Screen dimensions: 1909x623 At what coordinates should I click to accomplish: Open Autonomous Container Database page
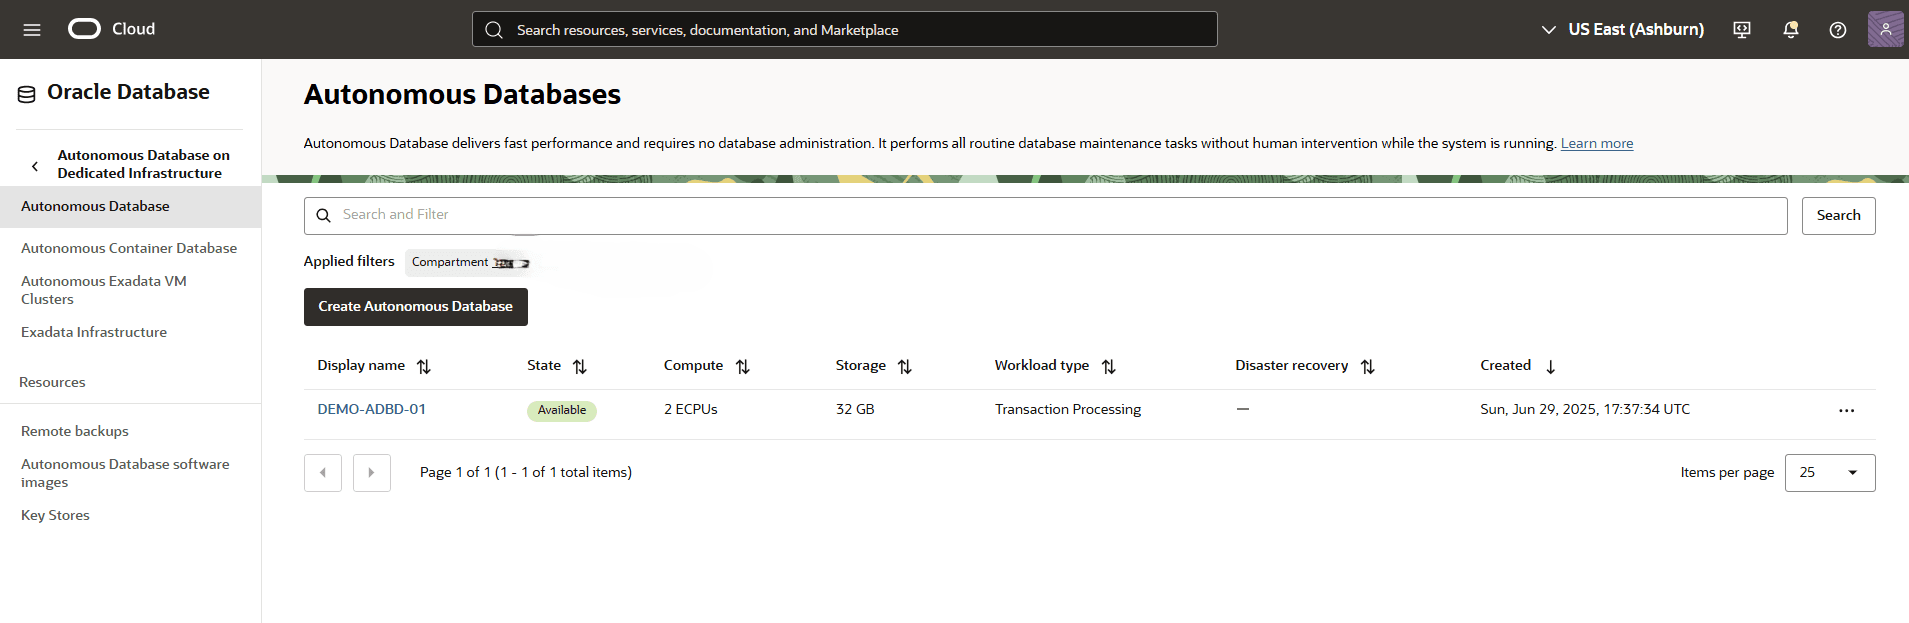[x=129, y=248]
